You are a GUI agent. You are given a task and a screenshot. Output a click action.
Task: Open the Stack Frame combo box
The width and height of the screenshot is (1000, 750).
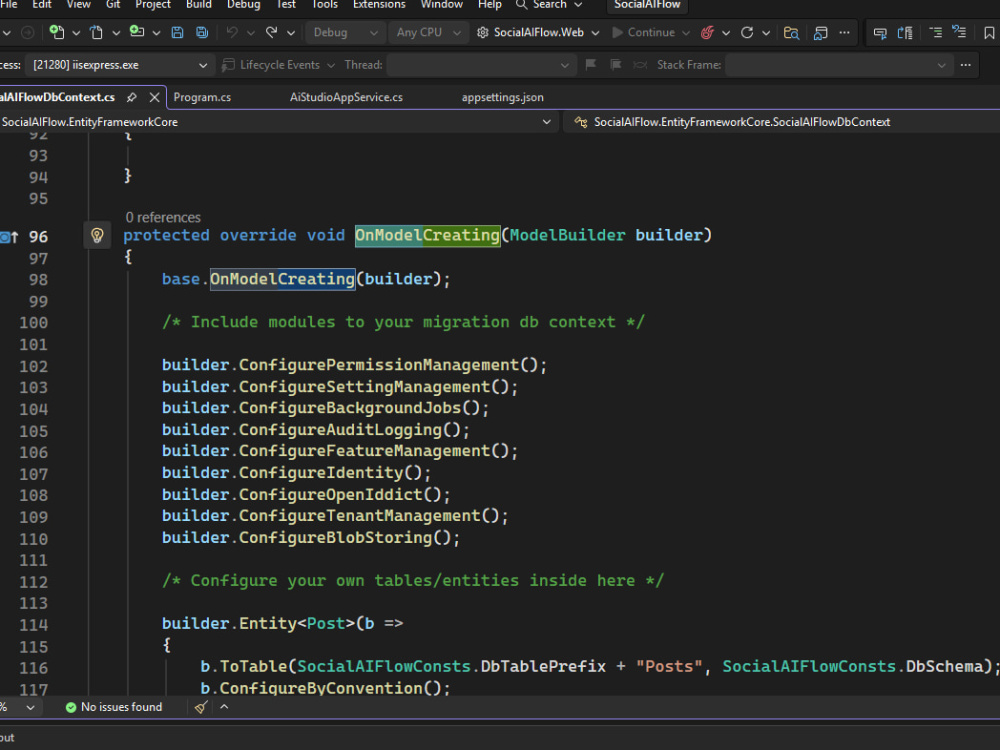point(839,65)
